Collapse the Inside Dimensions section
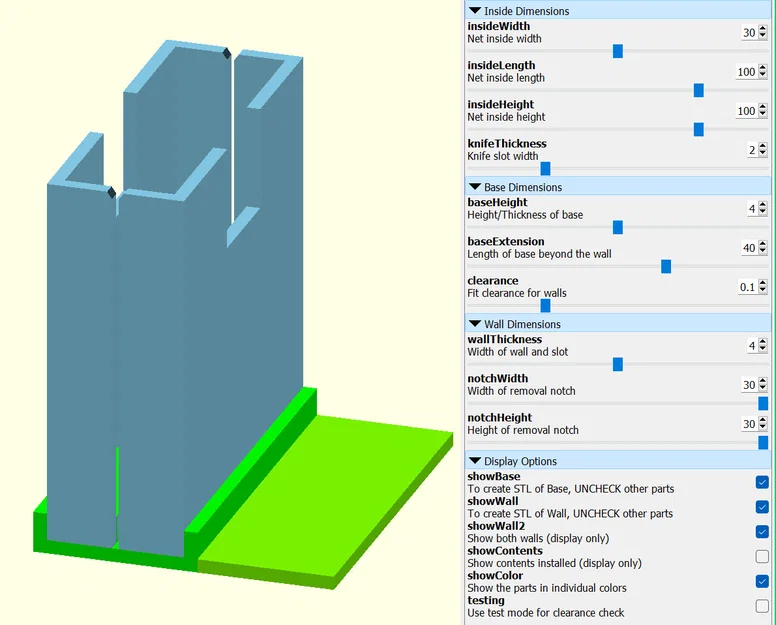This screenshot has width=776, height=625. (475, 10)
